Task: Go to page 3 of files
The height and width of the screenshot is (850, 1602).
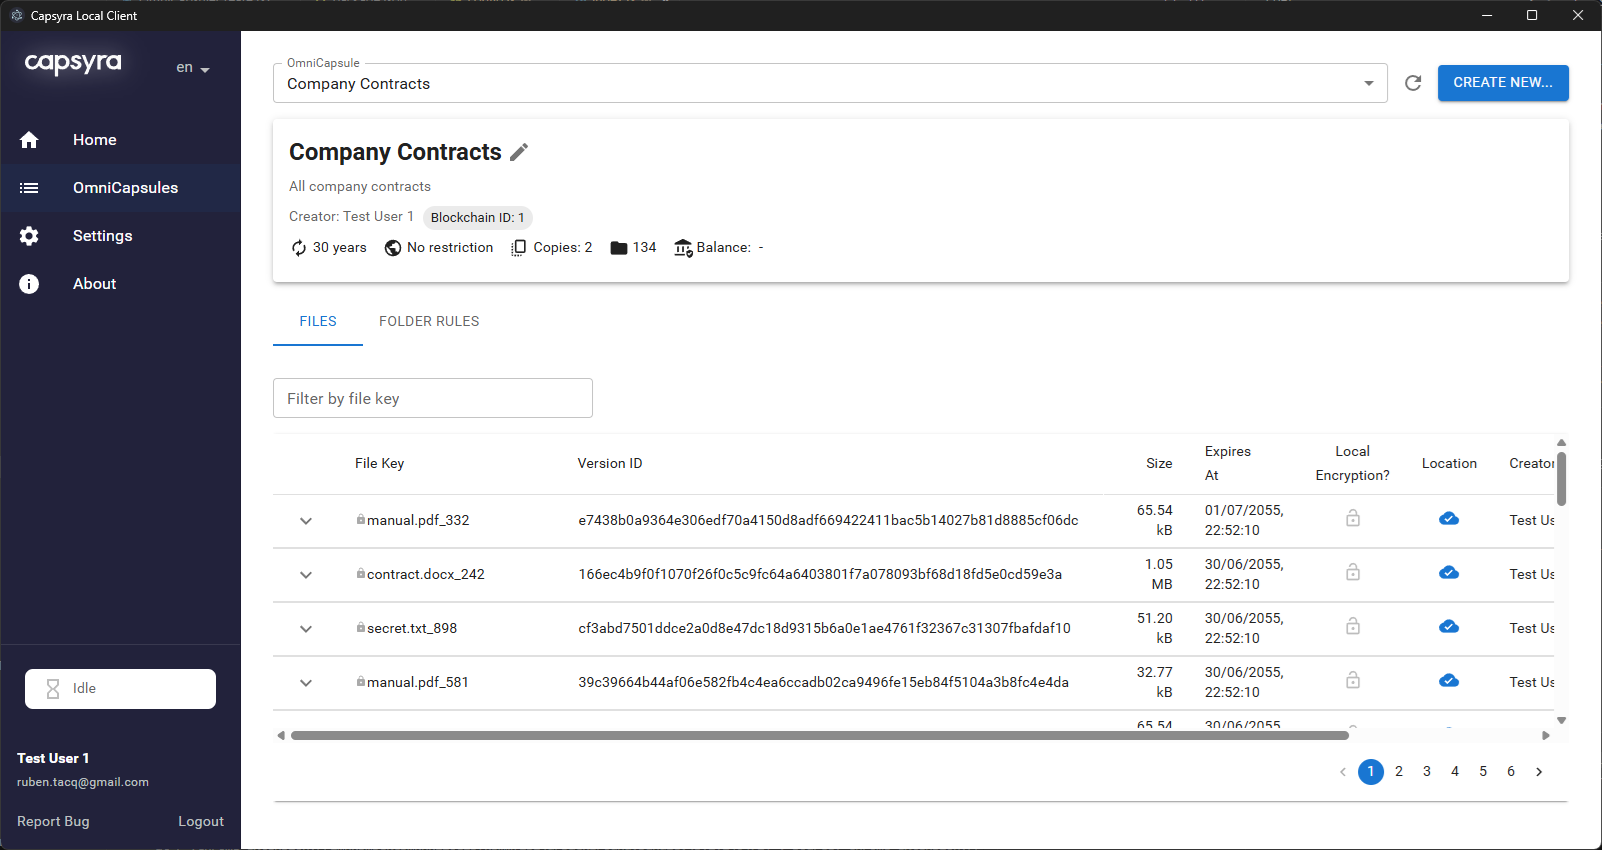Action: 1427,772
